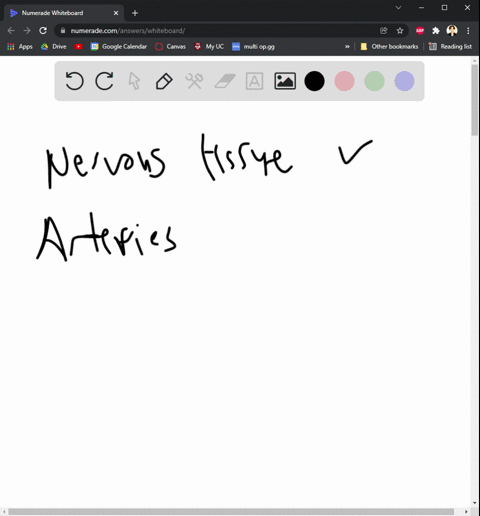This screenshot has width=480, height=516.
Task: Go forward in browser history
Action: click(x=27, y=31)
